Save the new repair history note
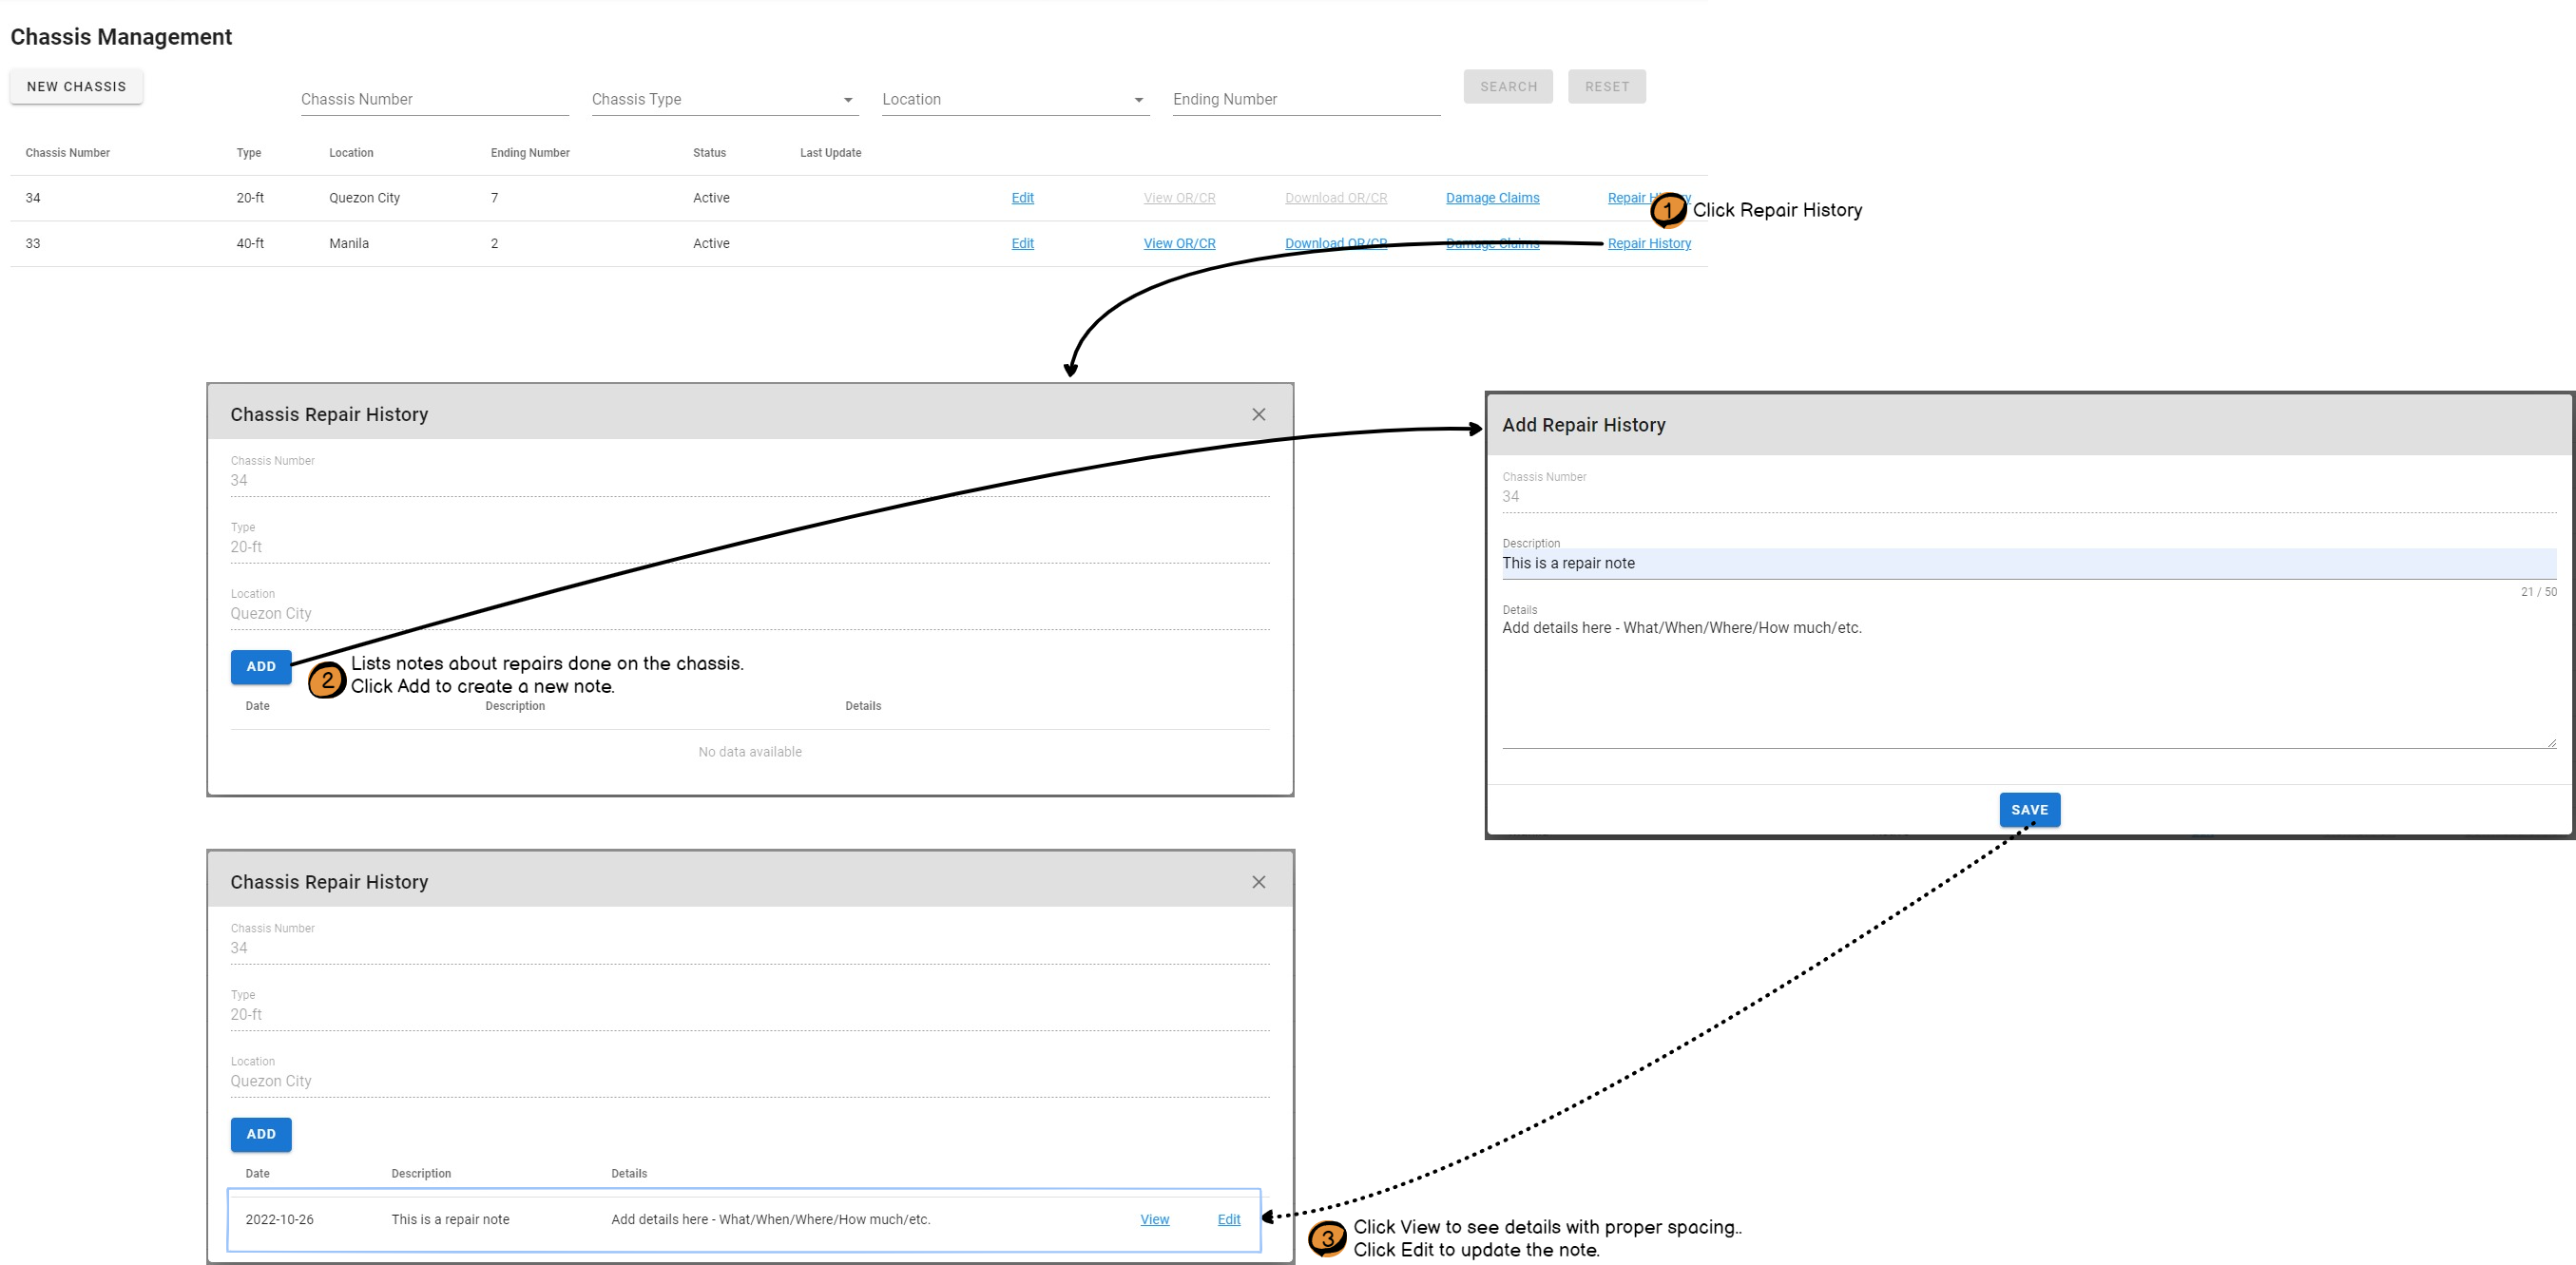Image resolution: width=2576 pixels, height=1265 pixels. (2029, 810)
